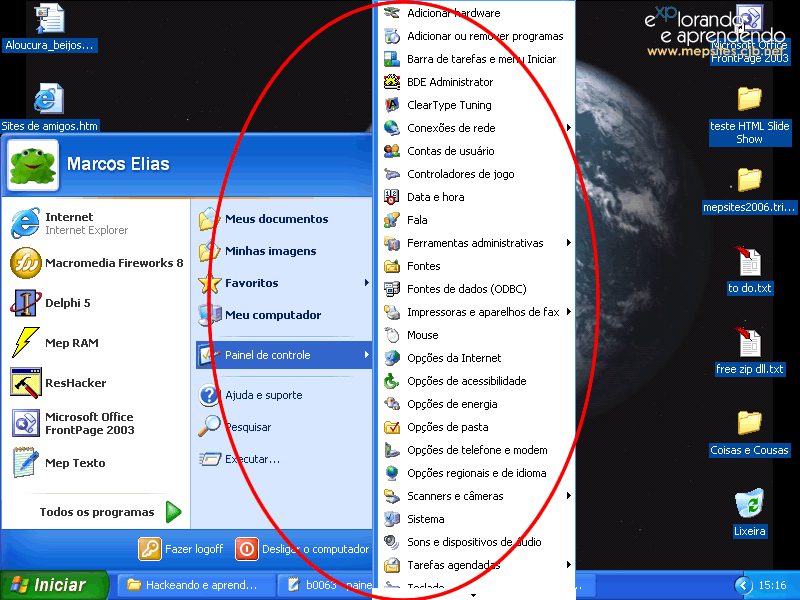Expand Scanners e câmeras submenu arrow
This screenshot has height=600, width=800.
568,495
